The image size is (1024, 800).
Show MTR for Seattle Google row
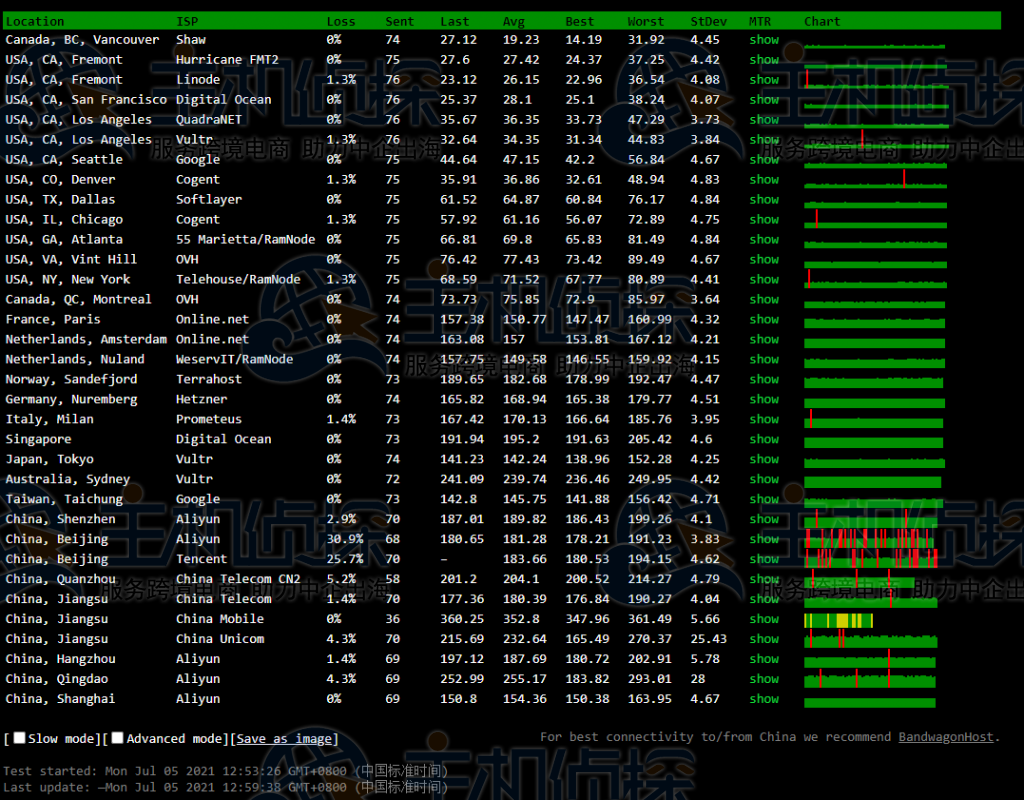click(x=764, y=160)
